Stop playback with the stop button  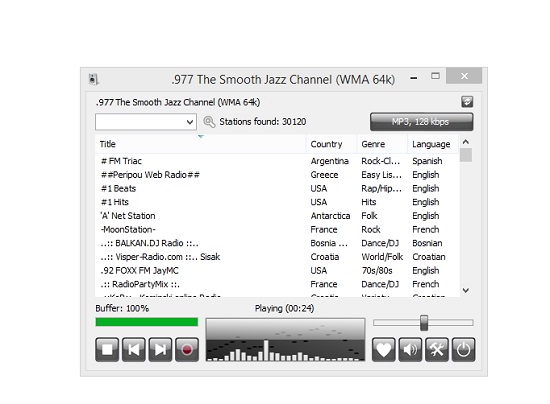[x=107, y=349]
